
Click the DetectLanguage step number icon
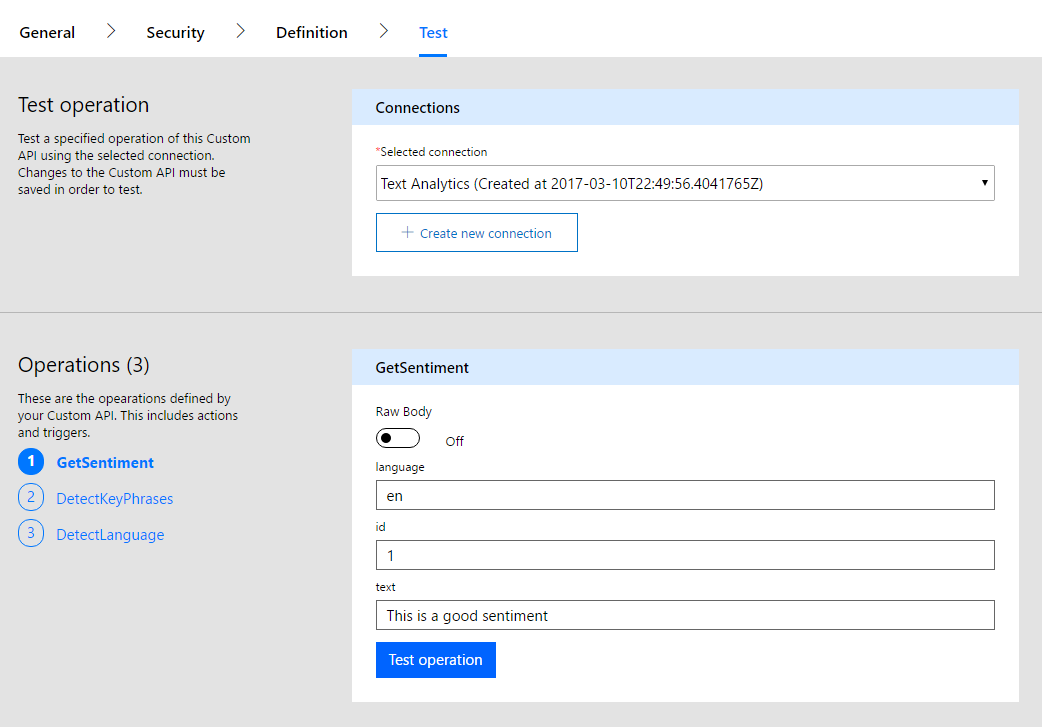(x=29, y=533)
